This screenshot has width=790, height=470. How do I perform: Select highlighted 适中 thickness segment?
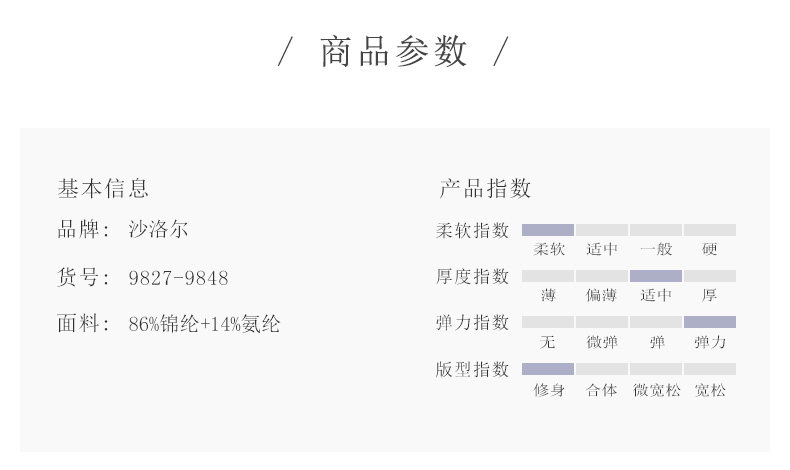[656, 276]
